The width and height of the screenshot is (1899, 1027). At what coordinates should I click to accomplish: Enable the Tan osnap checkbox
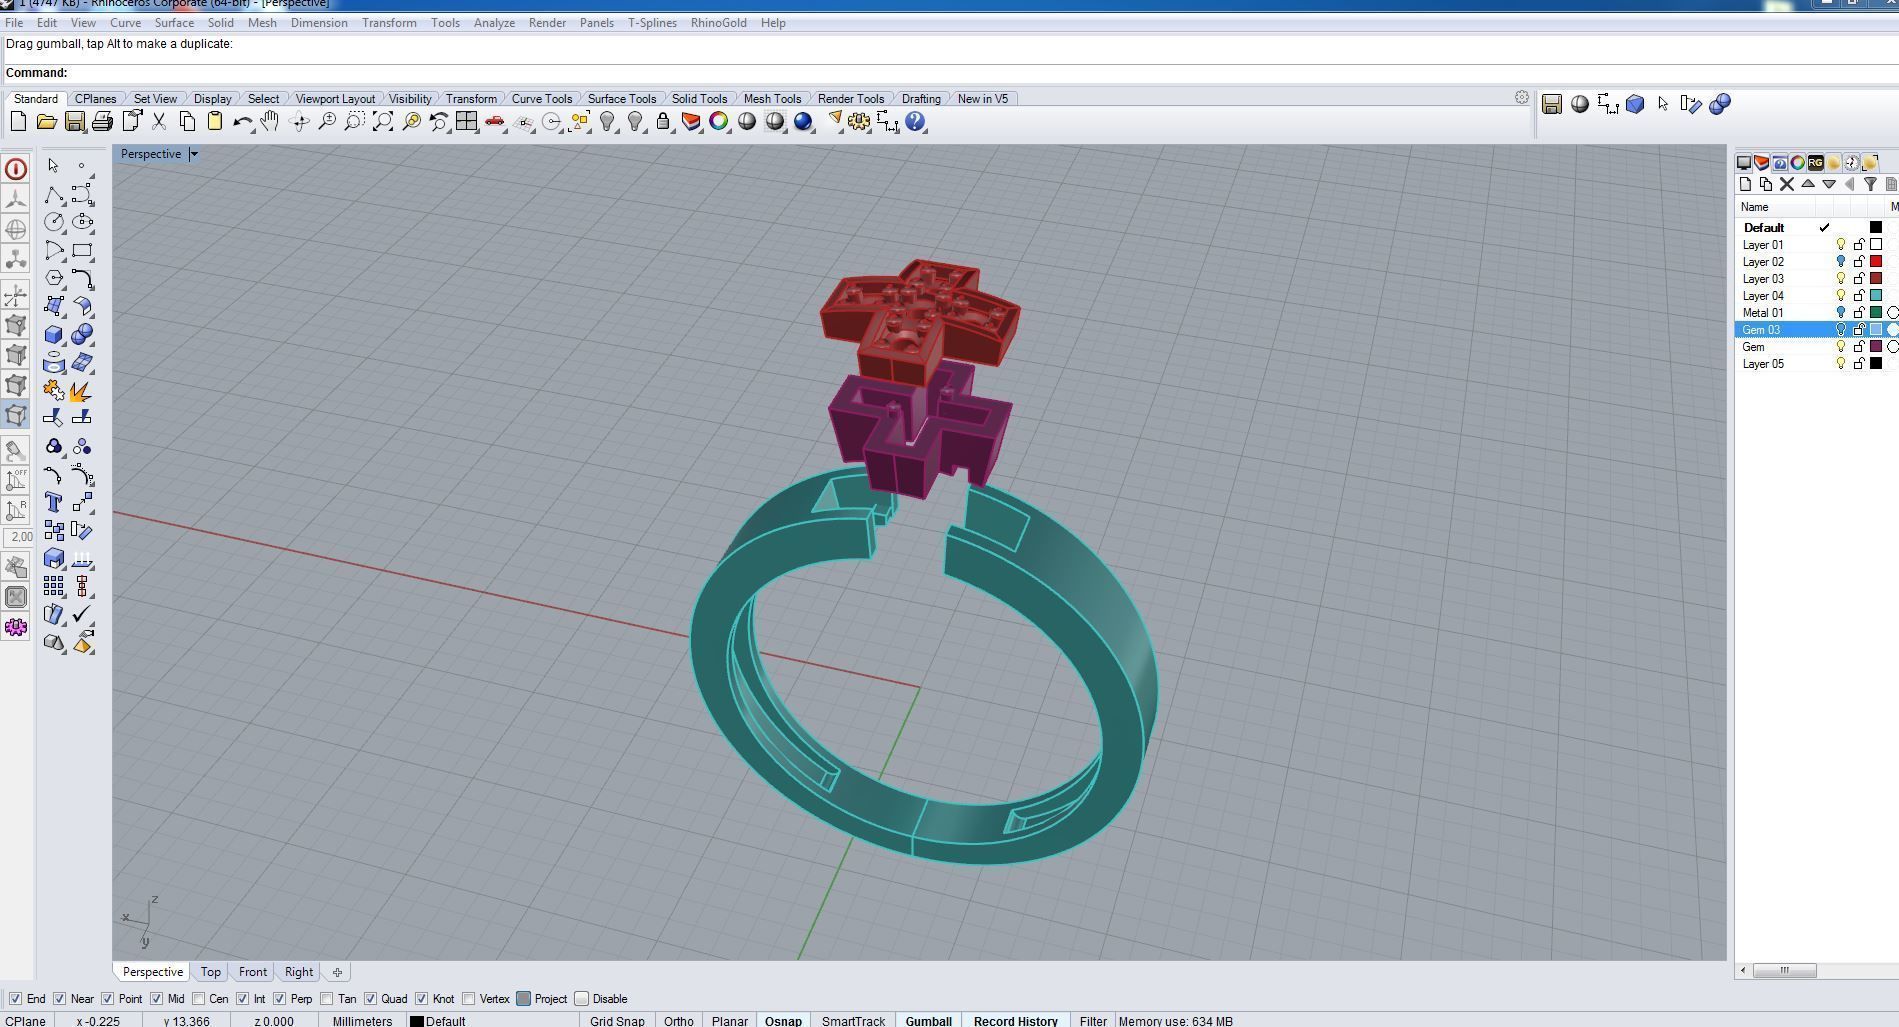coord(326,998)
